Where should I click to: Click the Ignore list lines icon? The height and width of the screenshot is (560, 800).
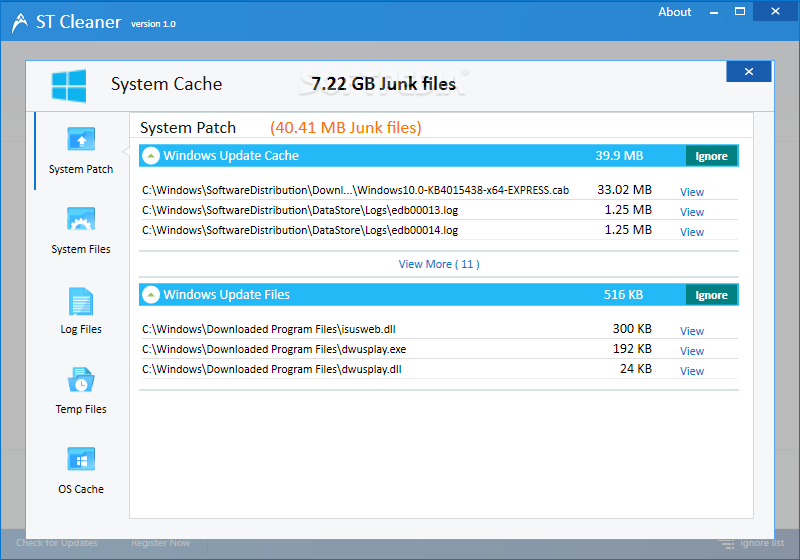coord(726,544)
